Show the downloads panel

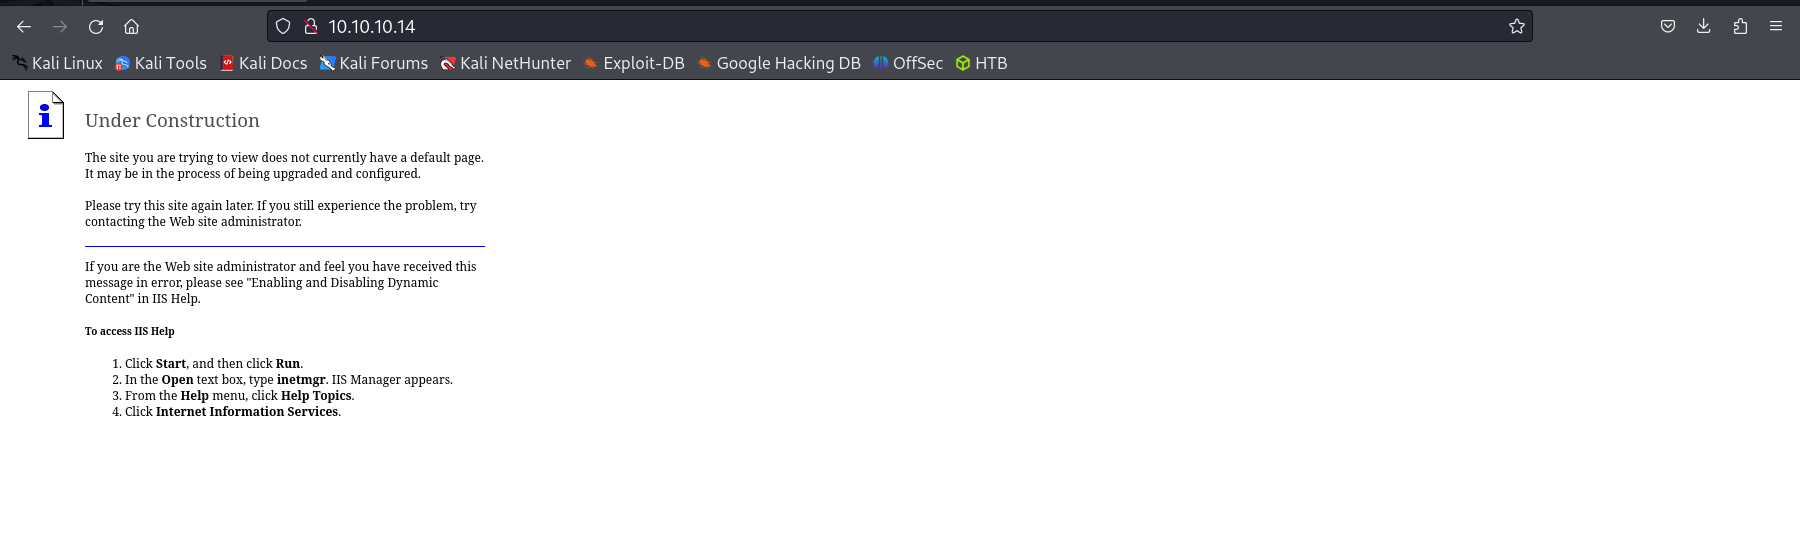1704,27
